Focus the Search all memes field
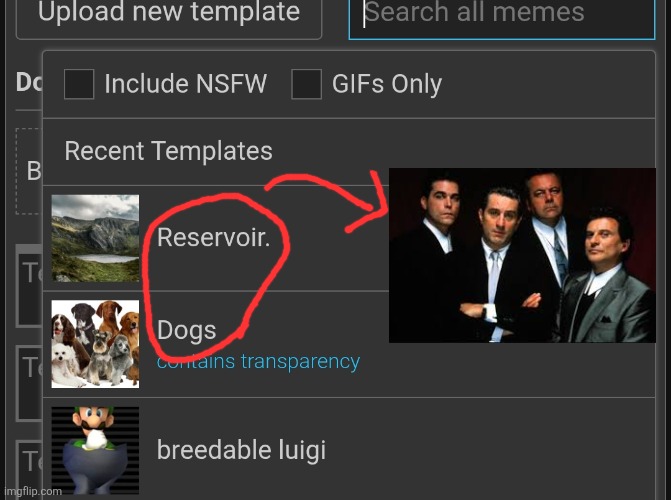Image resolution: width=671 pixels, height=500 pixels. point(502,17)
